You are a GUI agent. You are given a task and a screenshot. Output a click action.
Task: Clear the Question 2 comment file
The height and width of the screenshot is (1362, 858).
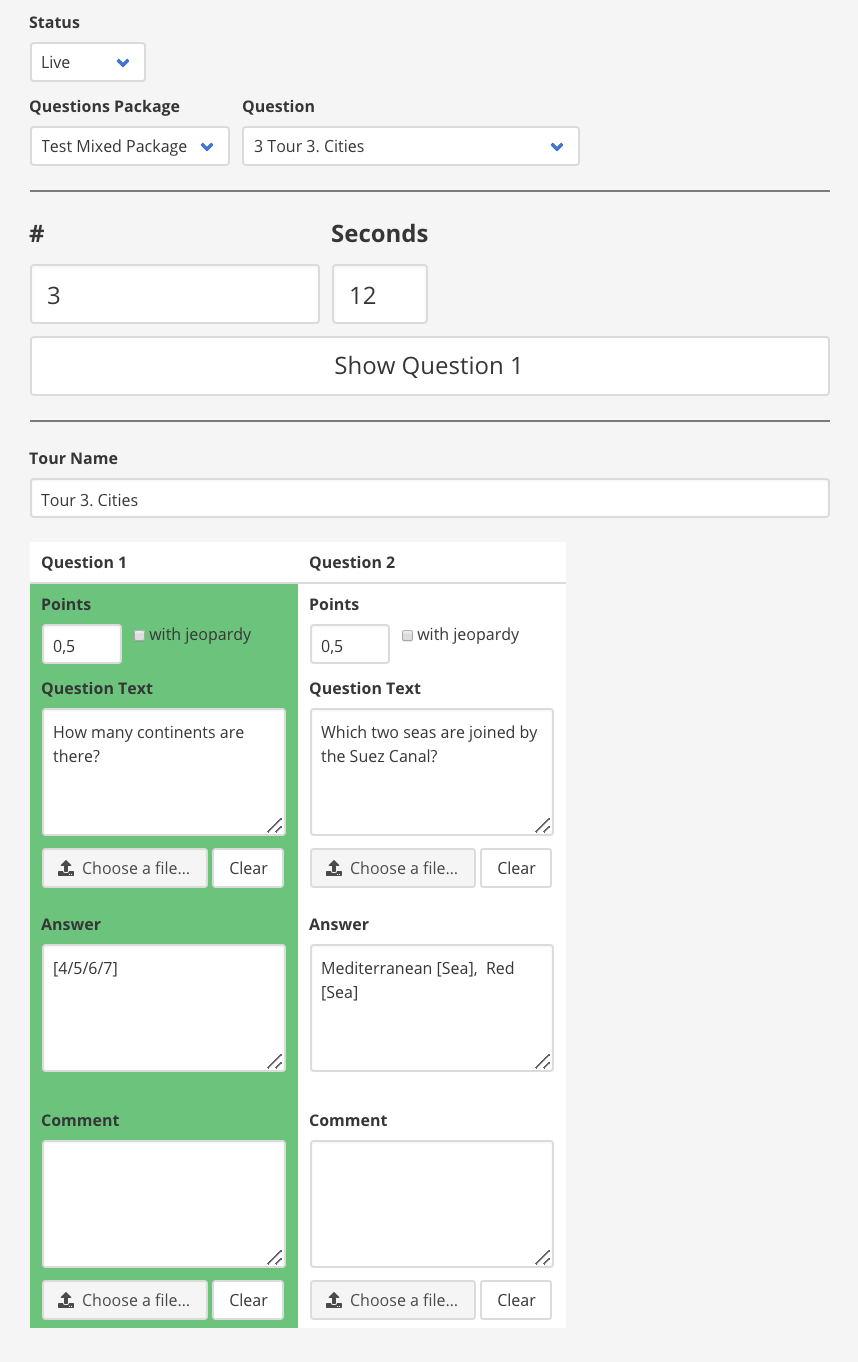pos(516,1300)
